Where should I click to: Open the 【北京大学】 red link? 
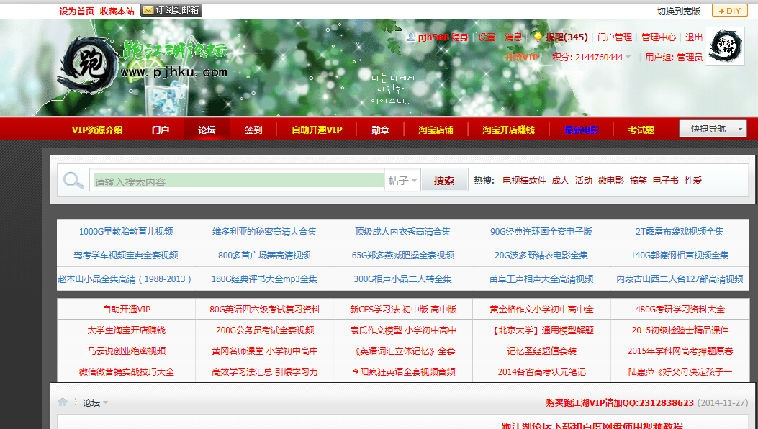click(541, 330)
